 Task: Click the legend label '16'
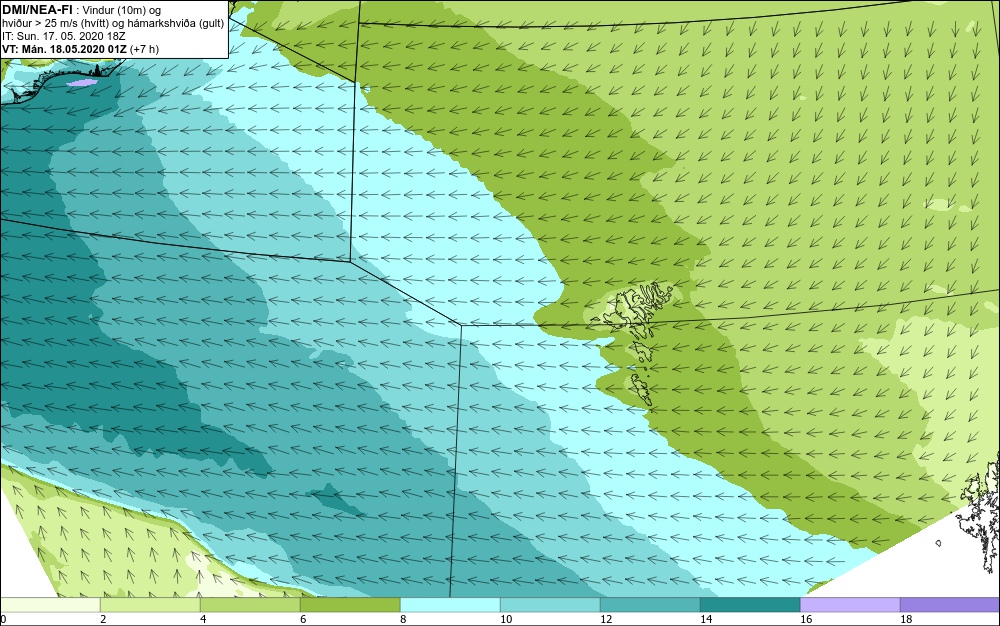(806, 619)
